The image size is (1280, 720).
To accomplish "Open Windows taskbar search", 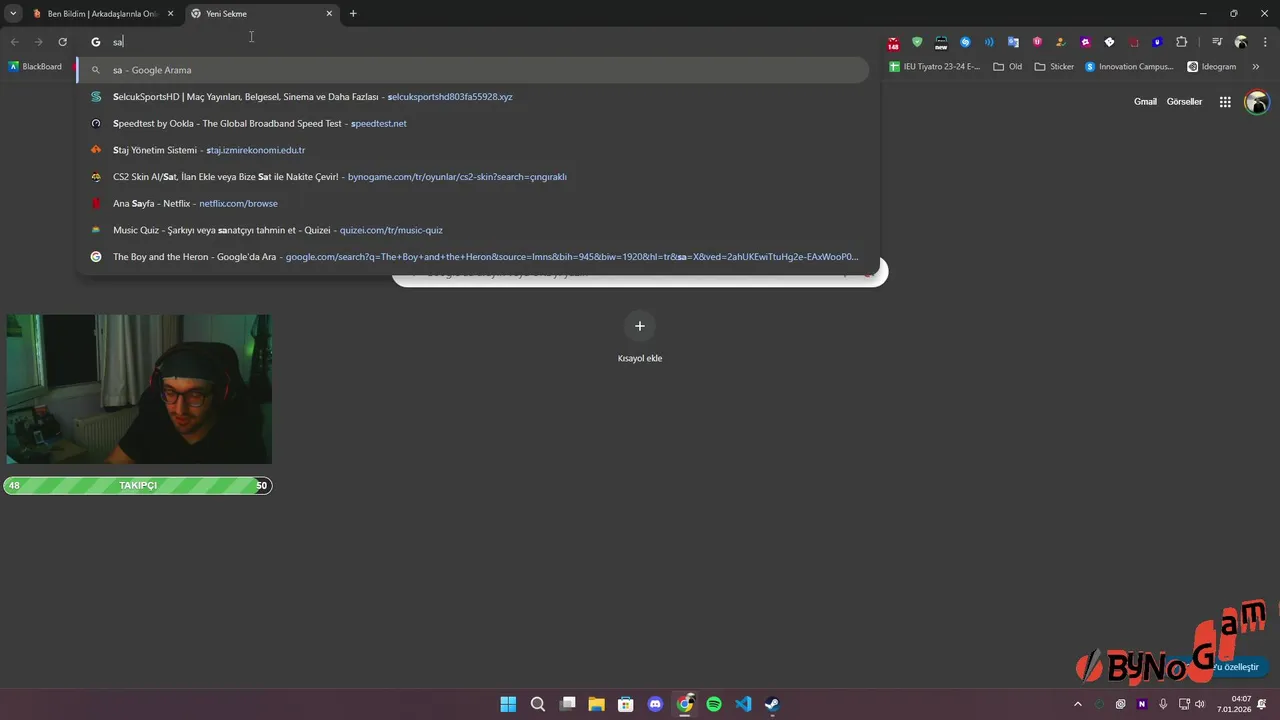I will tap(538, 704).
